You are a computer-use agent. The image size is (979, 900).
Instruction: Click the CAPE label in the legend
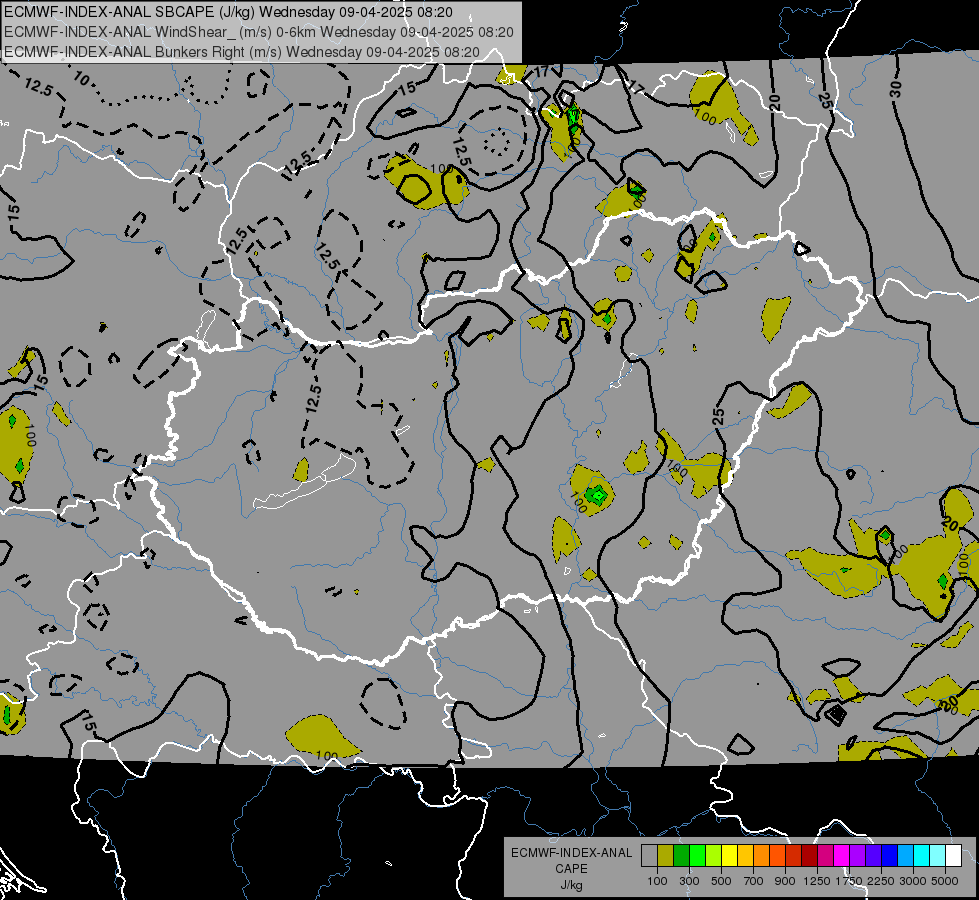(571, 869)
